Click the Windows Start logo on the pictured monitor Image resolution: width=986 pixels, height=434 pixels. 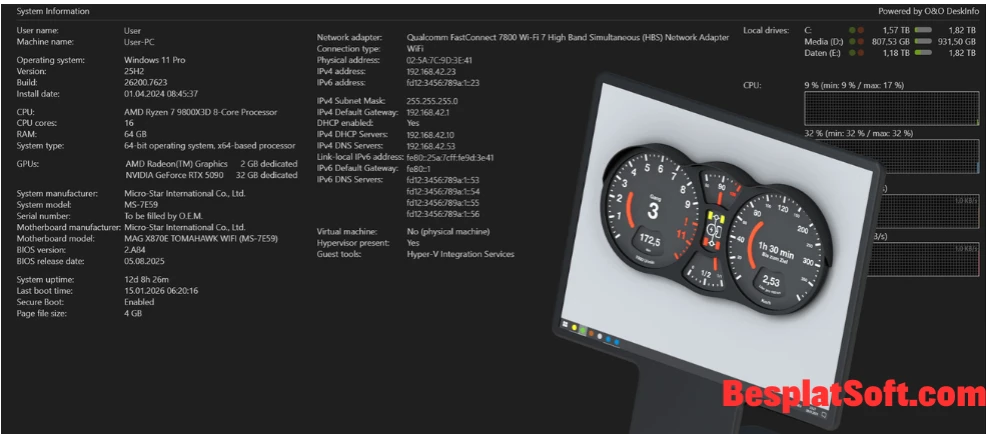pyautogui.click(x=565, y=324)
